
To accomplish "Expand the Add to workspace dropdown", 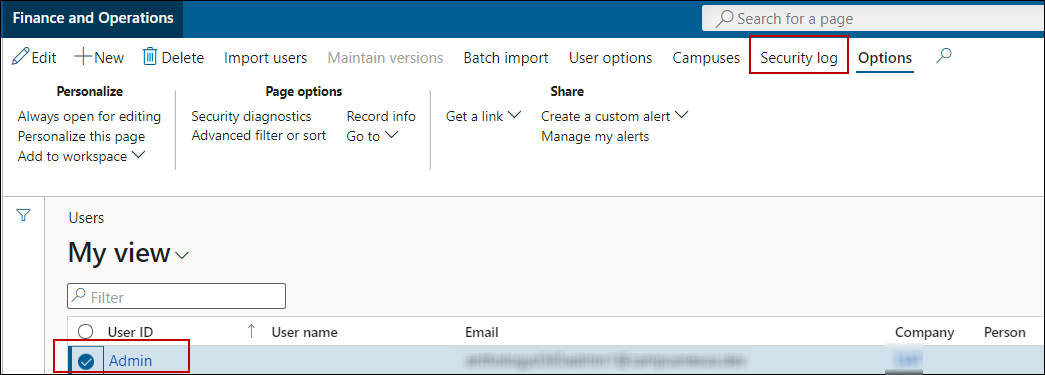I will click(x=139, y=155).
